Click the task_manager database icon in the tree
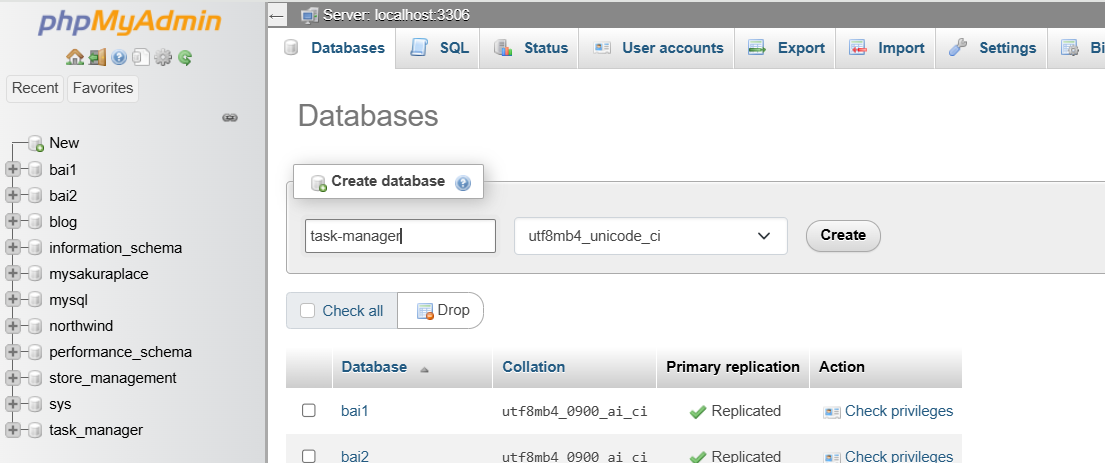The width and height of the screenshot is (1105, 463). tap(35, 431)
